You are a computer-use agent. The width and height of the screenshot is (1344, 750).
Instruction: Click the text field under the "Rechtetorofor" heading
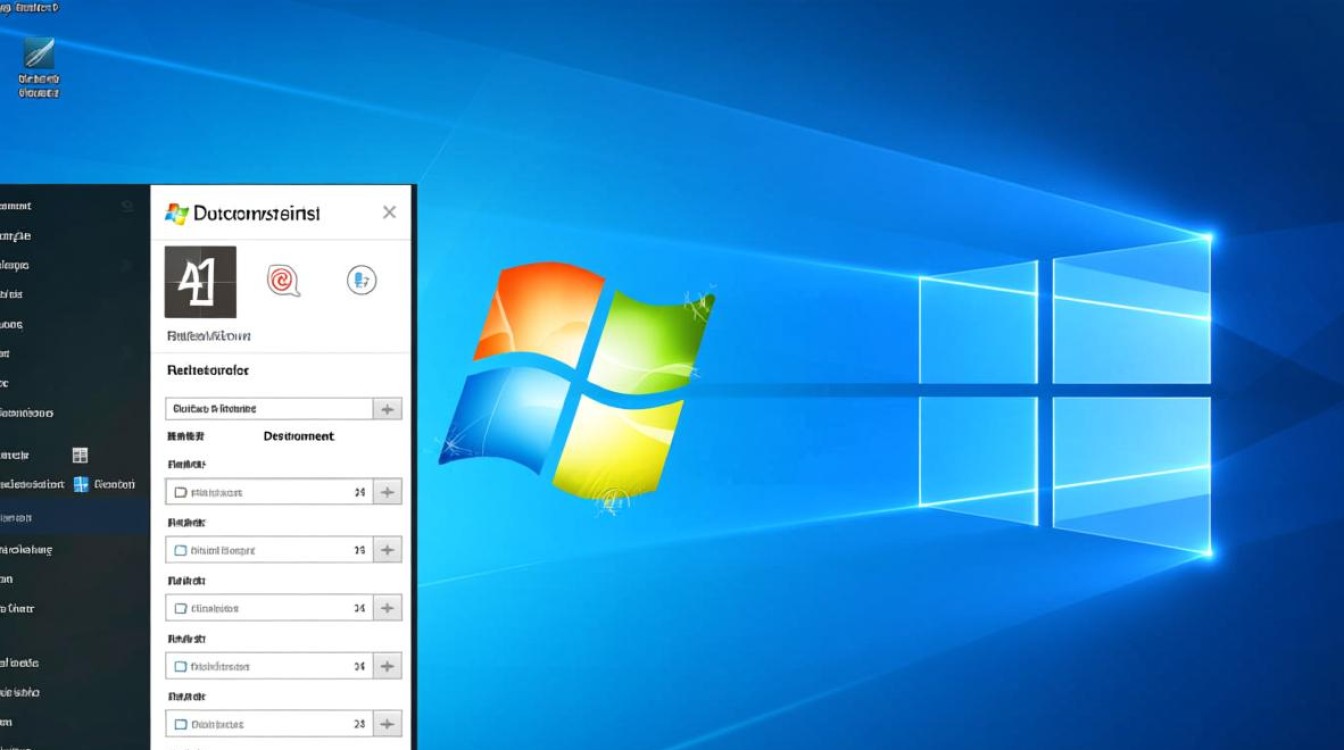coord(268,409)
